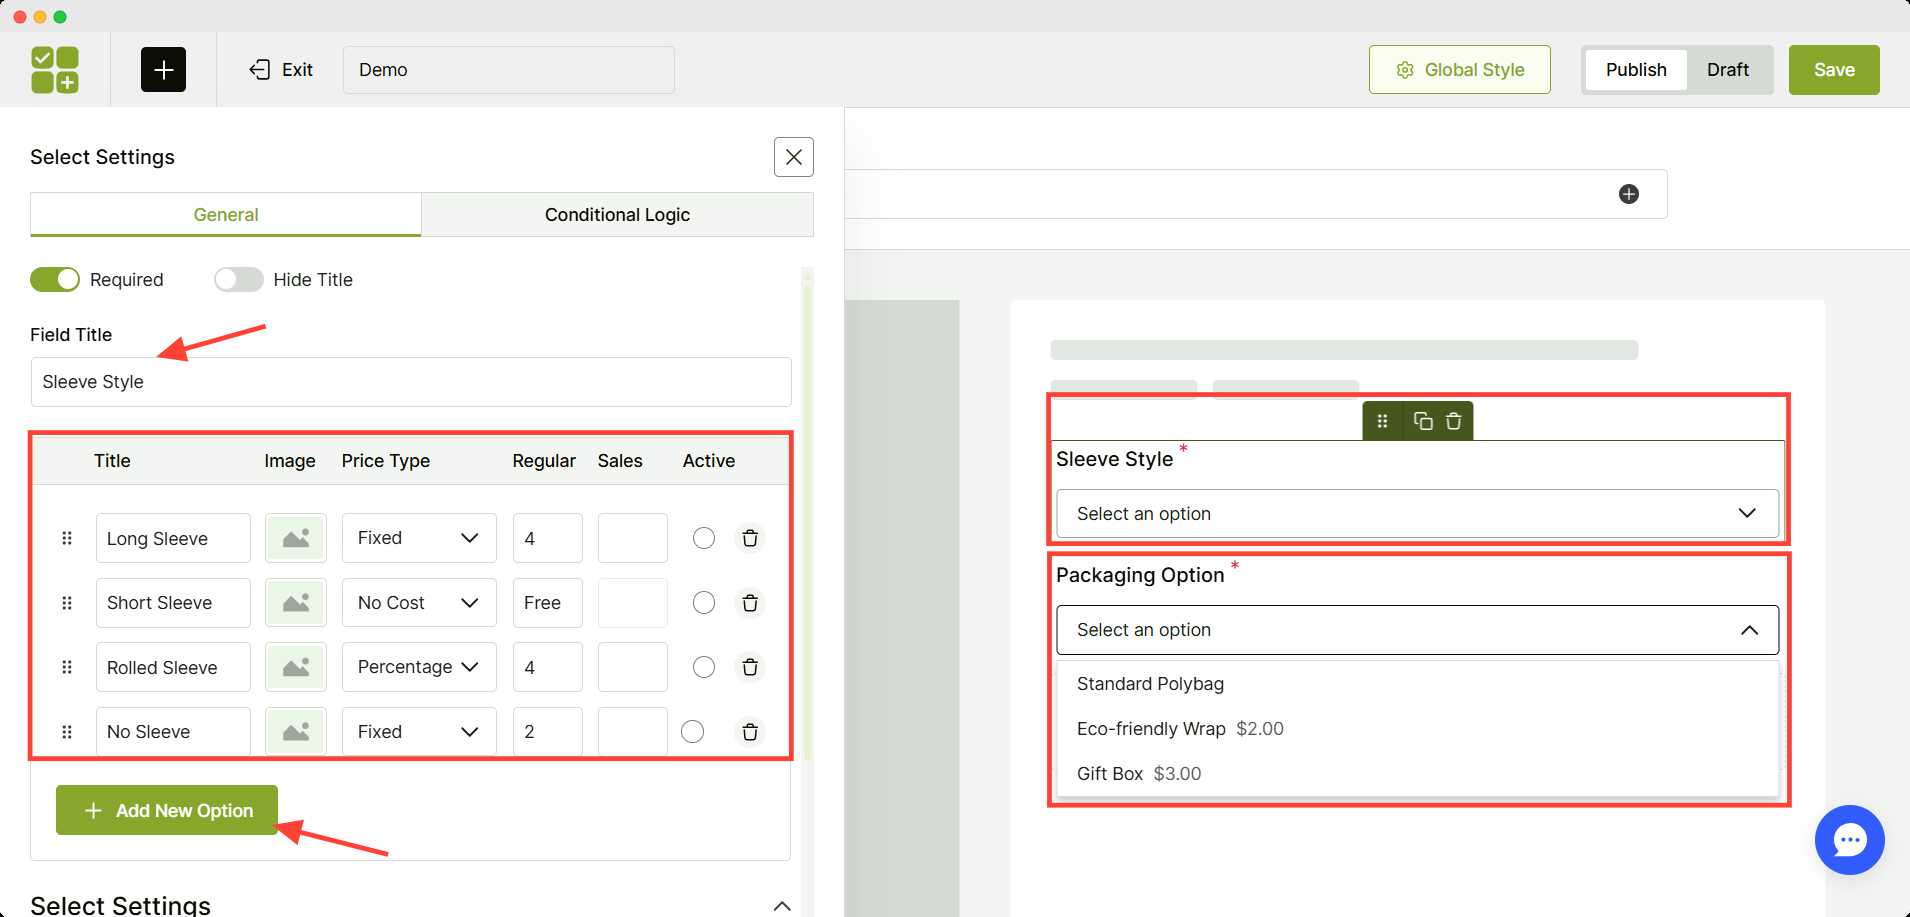Click the Field Title input Sleeve Style
This screenshot has width=1910, height=917.
coord(411,382)
